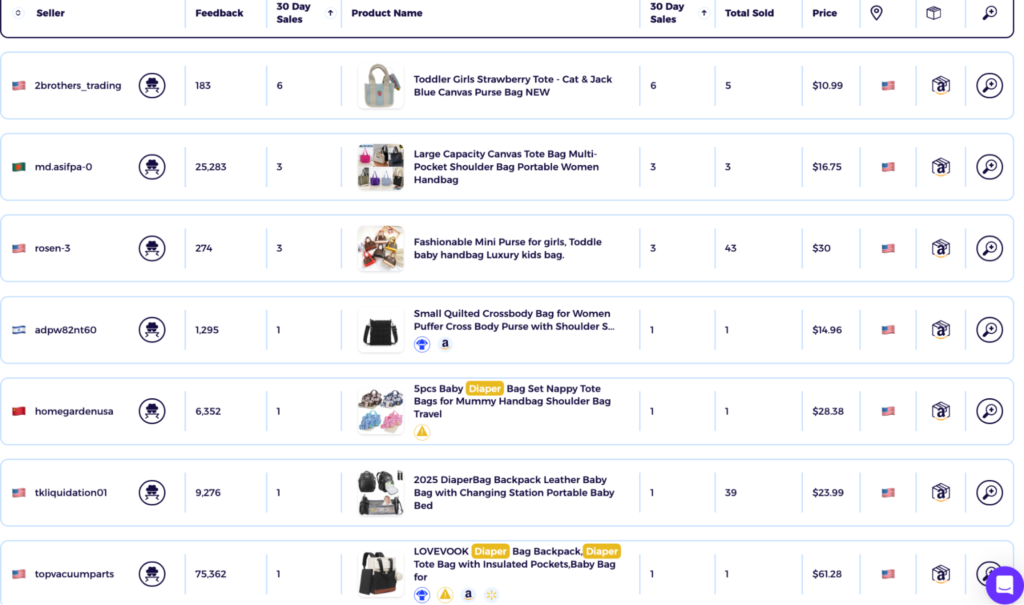The height and width of the screenshot is (605, 1024).
Task: Open seller adpw82nt60
Action: point(65,330)
